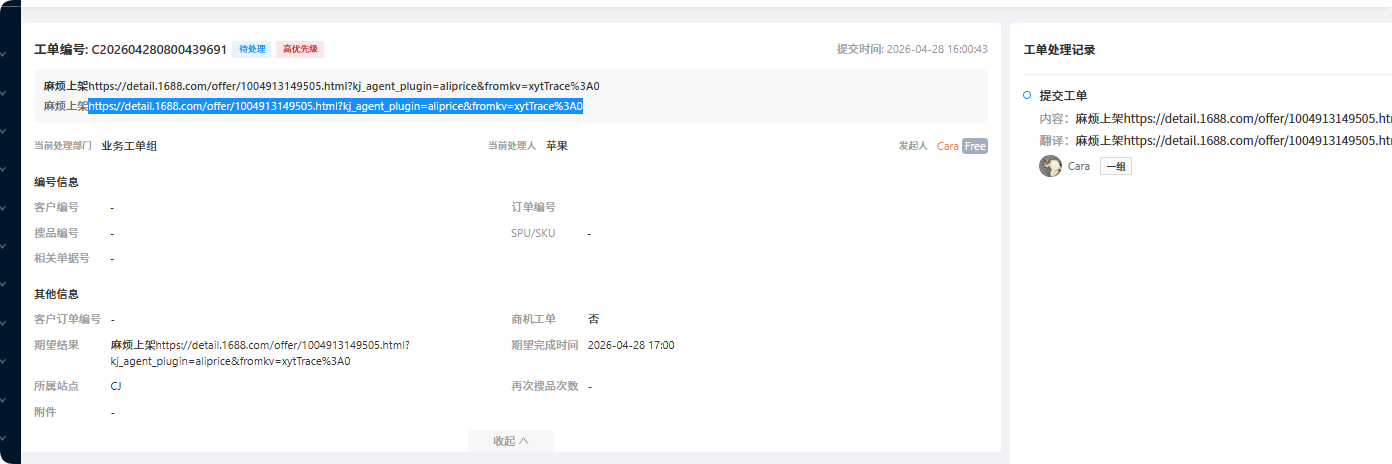Click the 其他信息 section heading
The width and height of the screenshot is (1392, 464).
click(x=56, y=294)
